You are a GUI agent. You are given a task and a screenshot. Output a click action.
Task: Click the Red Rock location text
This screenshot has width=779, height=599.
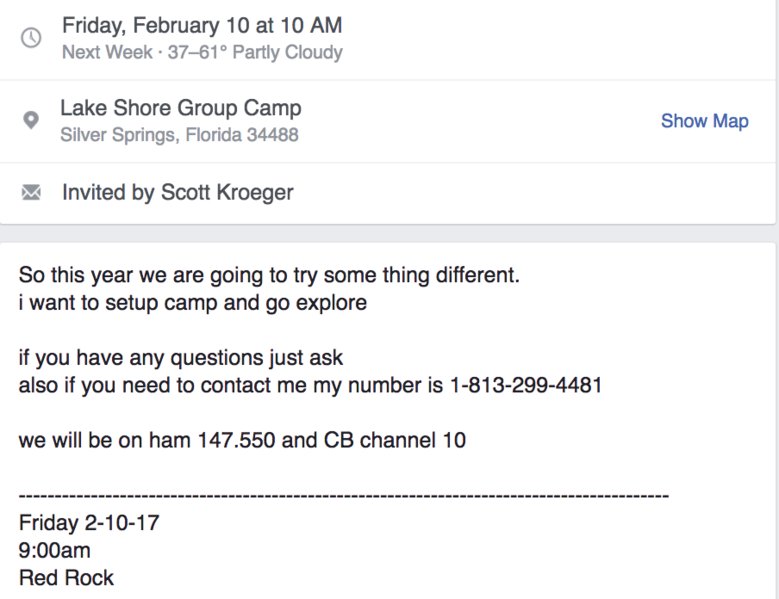click(66, 578)
